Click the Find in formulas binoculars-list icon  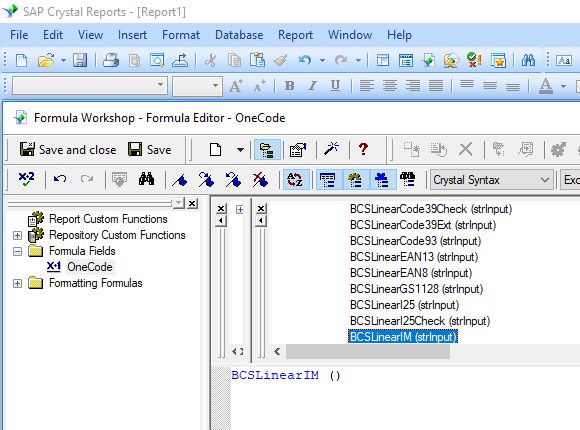tap(408, 179)
